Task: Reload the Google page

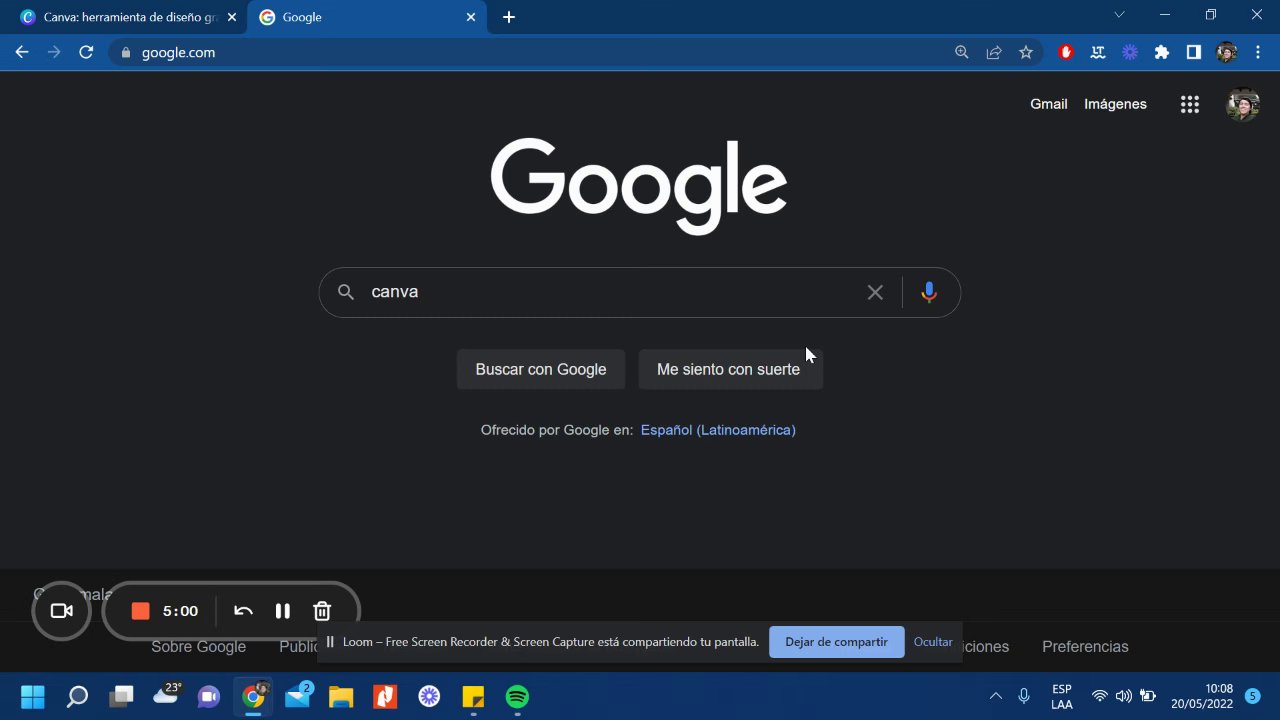Action: [86, 52]
